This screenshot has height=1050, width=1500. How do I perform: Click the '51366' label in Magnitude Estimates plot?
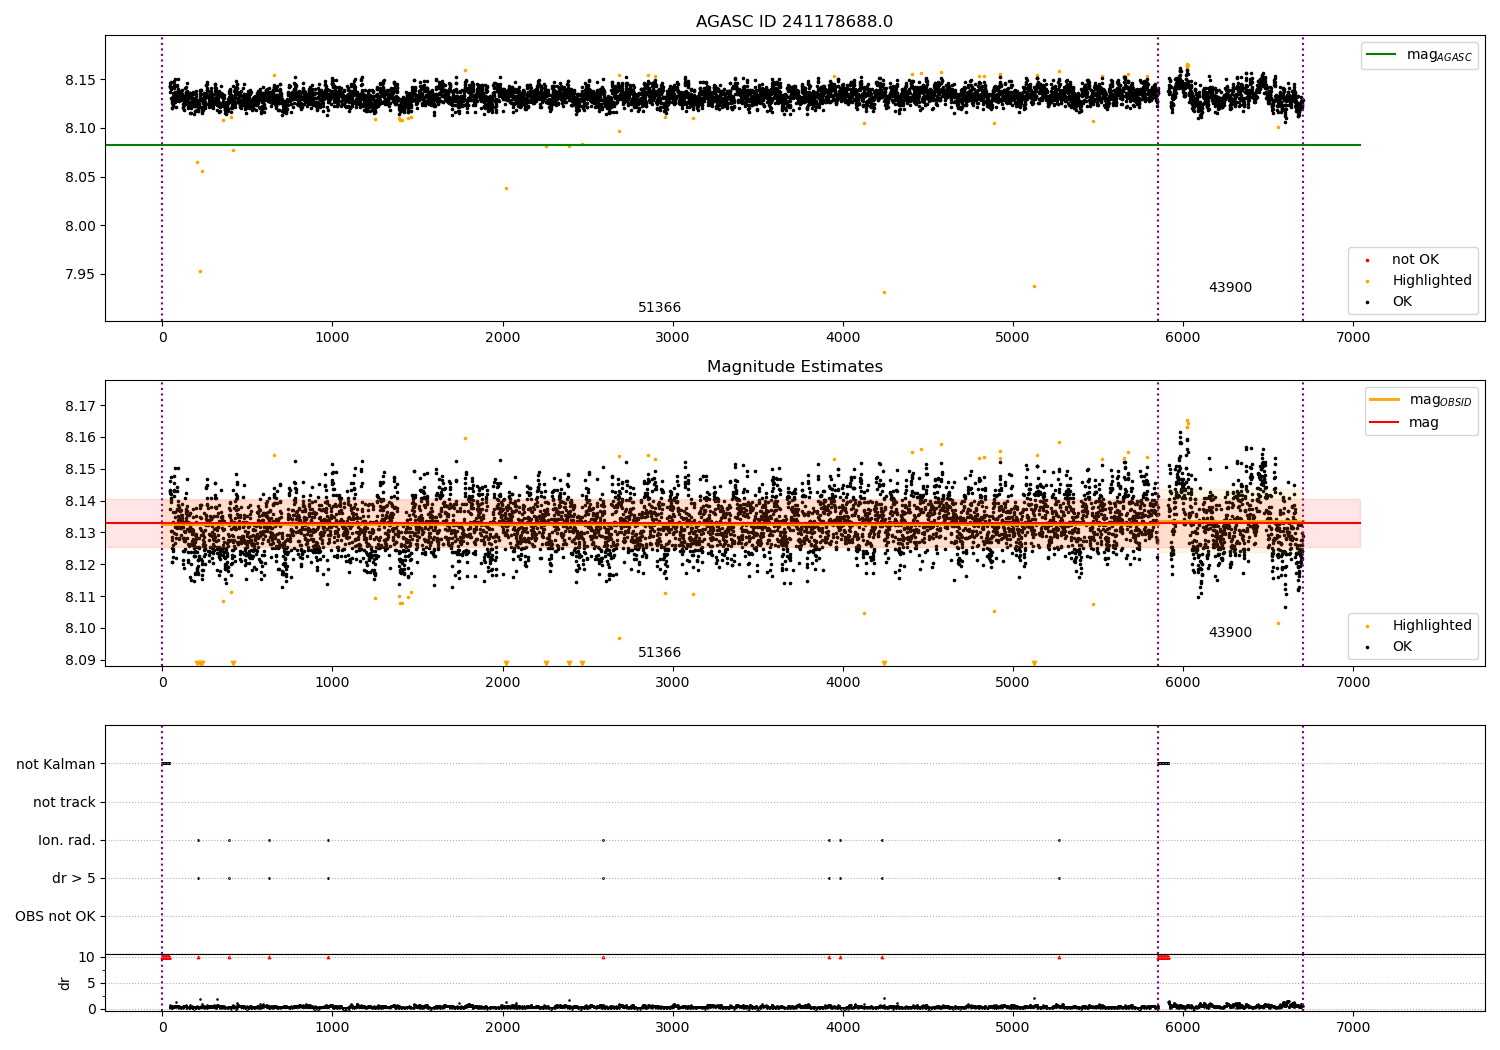tap(659, 653)
